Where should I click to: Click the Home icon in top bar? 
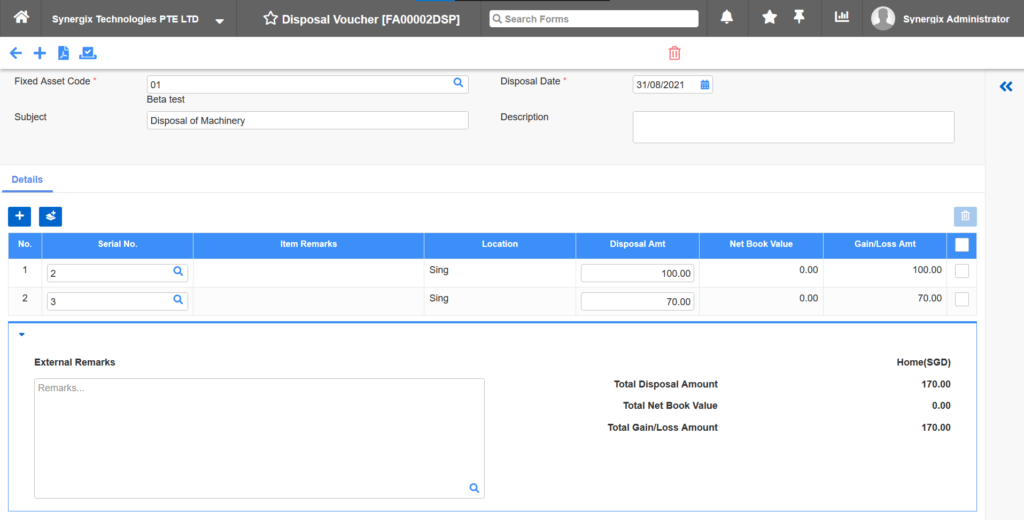click(x=21, y=18)
